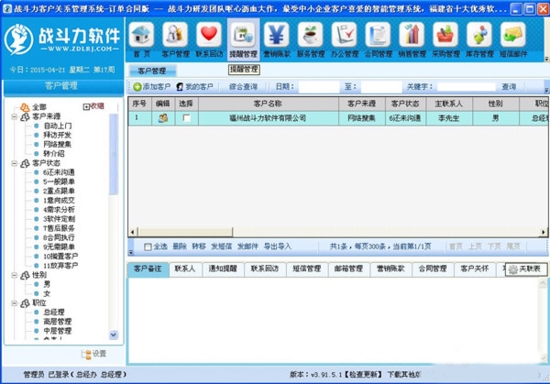Click the start date input field
The height and width of the screenshot is (384, 550).
(319, 87)
